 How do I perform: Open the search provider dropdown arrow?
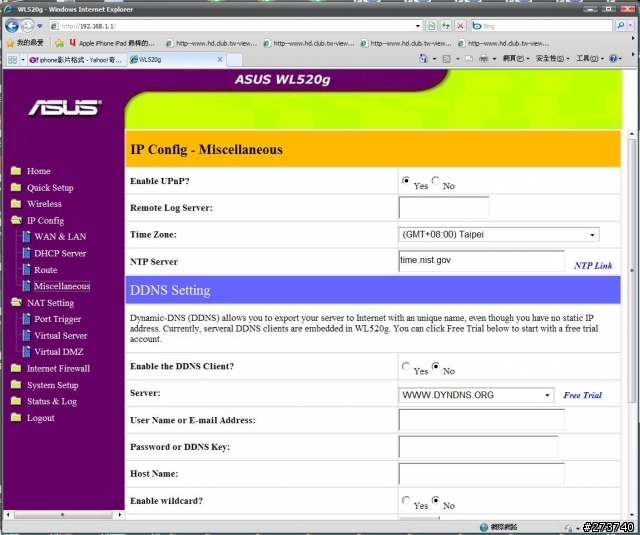(631, 26)
